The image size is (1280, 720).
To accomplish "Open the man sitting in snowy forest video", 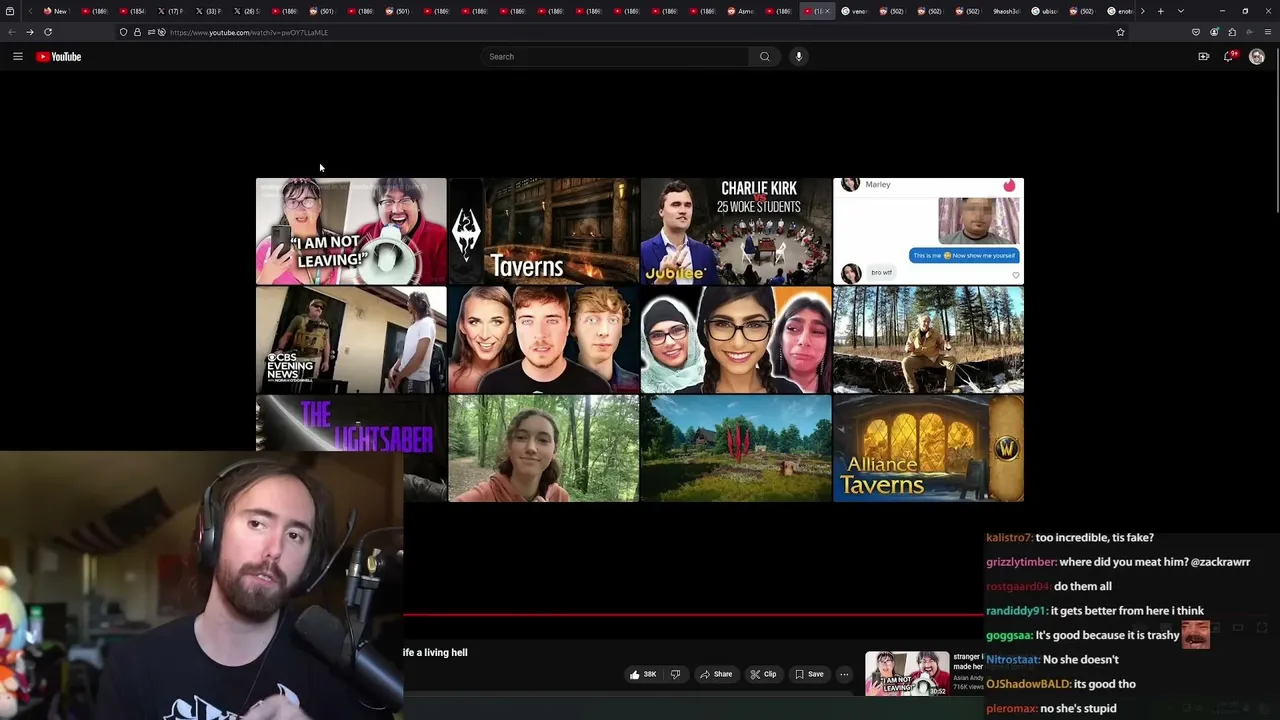I will pos(928,340).
